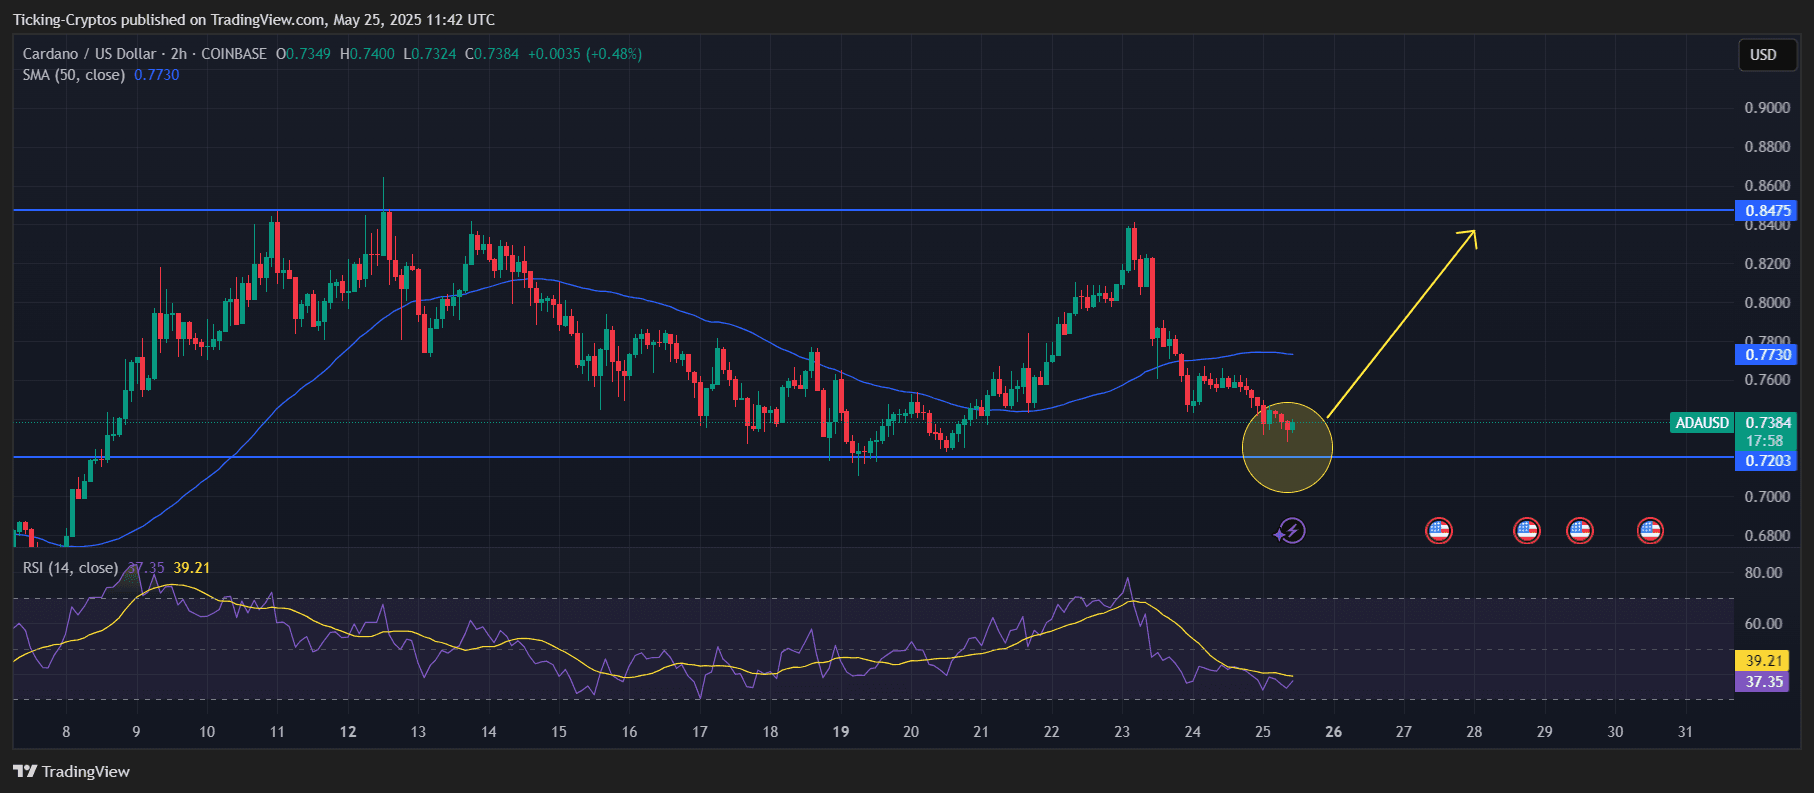1814x793 pixels.
Task: Click the 17:58 candle countdown timer
Action: click(x=1765, y=441)
